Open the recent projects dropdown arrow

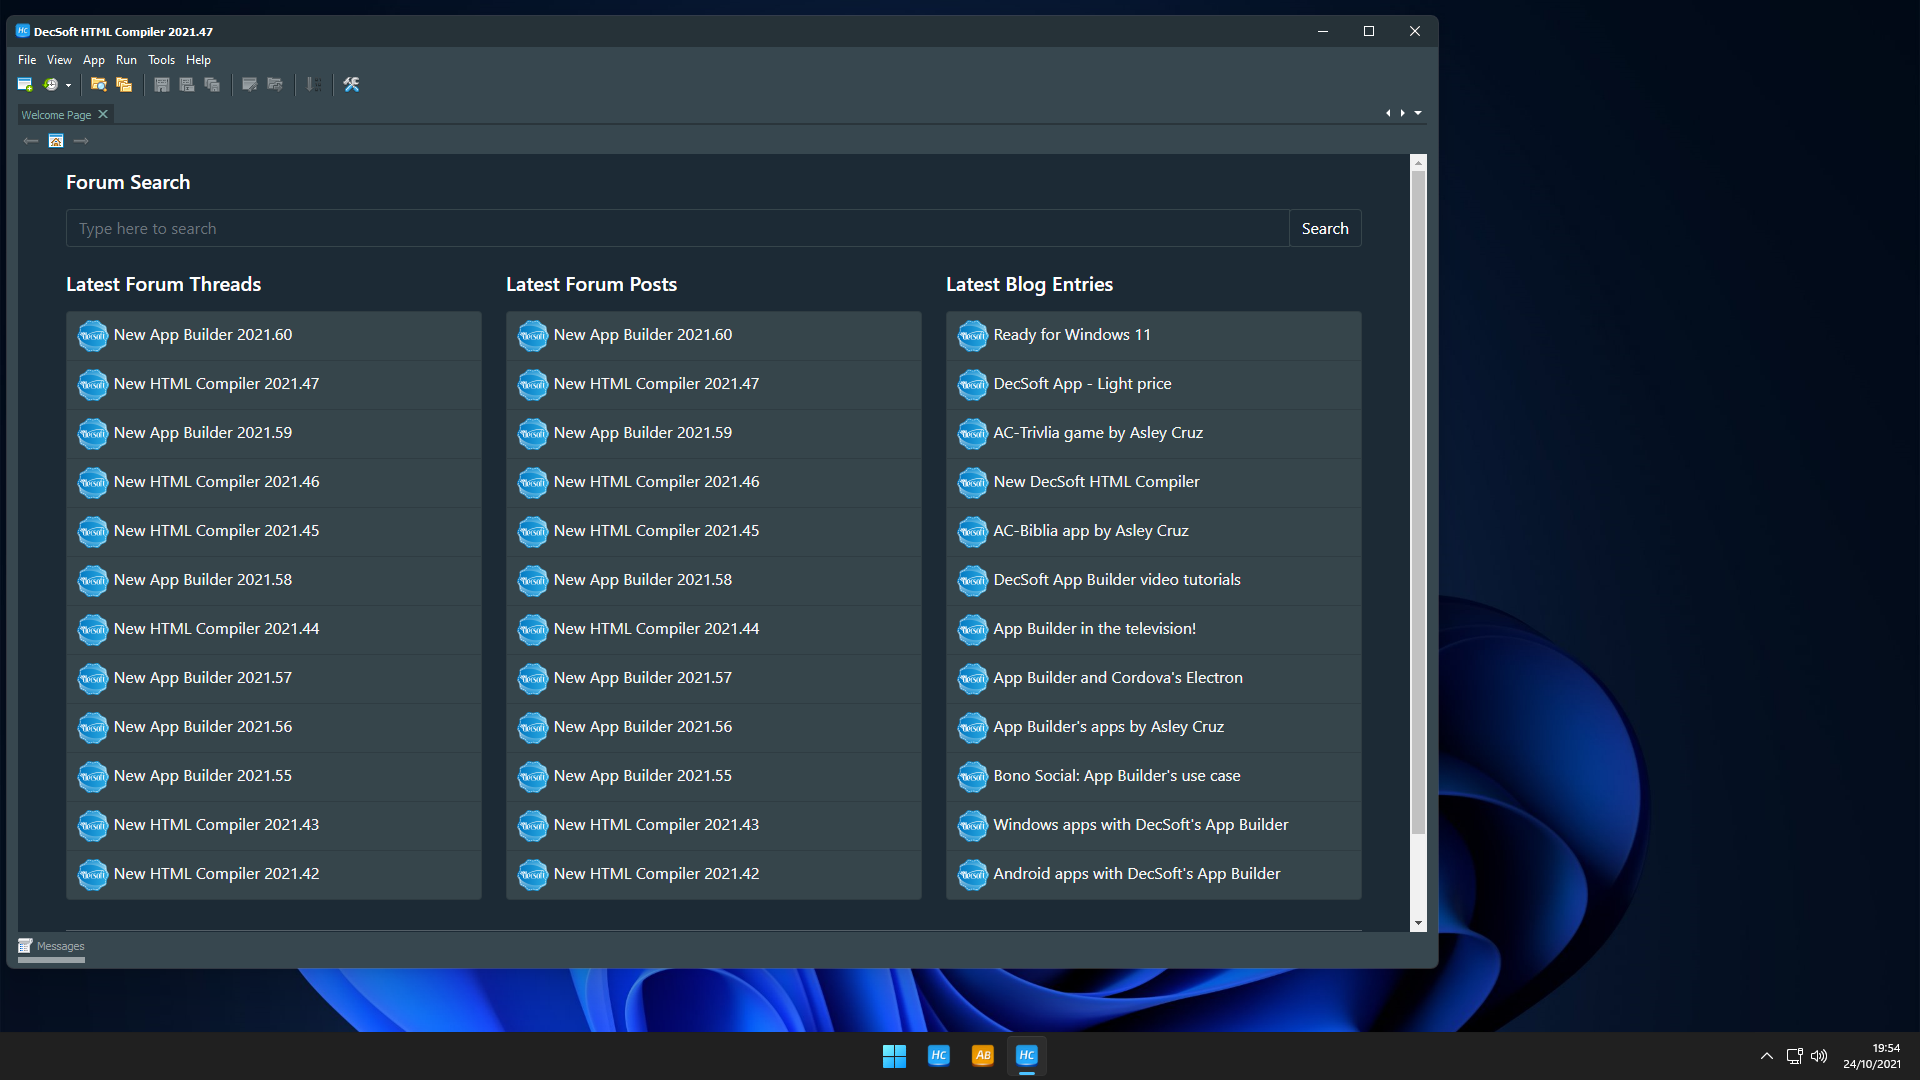pyautogui.click(x=68, y=86)
